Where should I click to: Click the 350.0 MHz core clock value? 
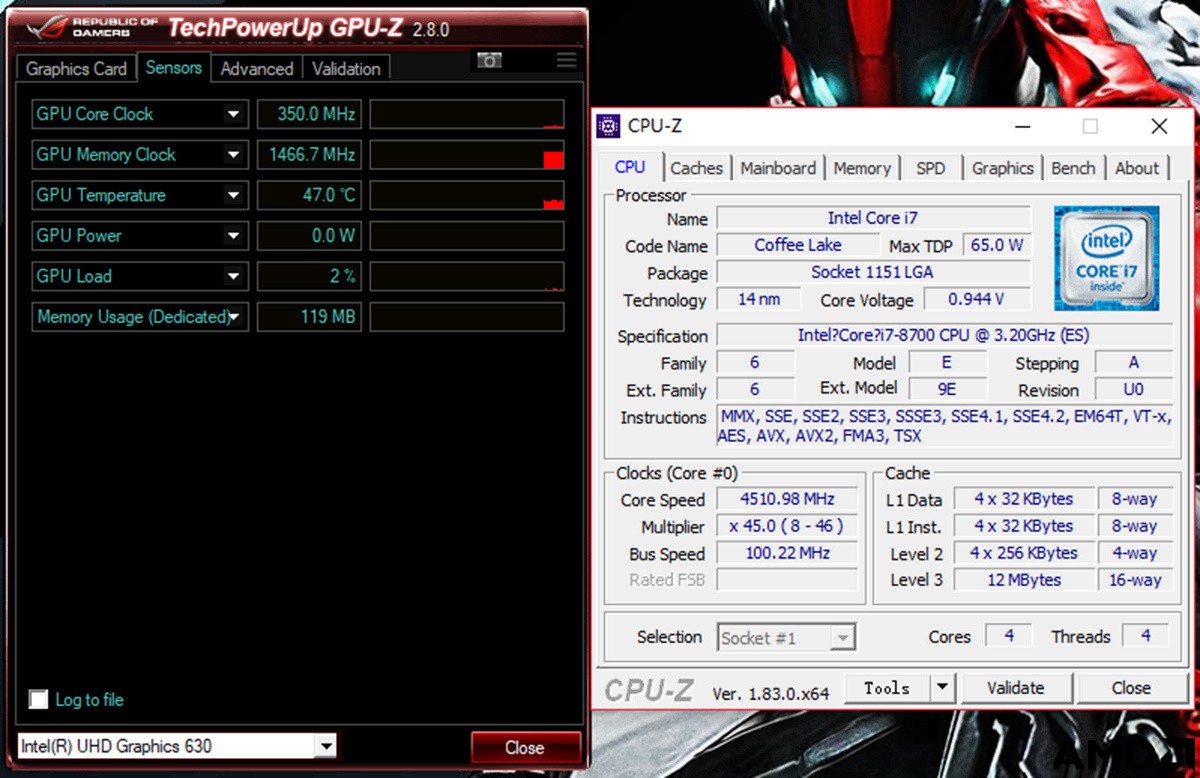[x=309, y=114]
